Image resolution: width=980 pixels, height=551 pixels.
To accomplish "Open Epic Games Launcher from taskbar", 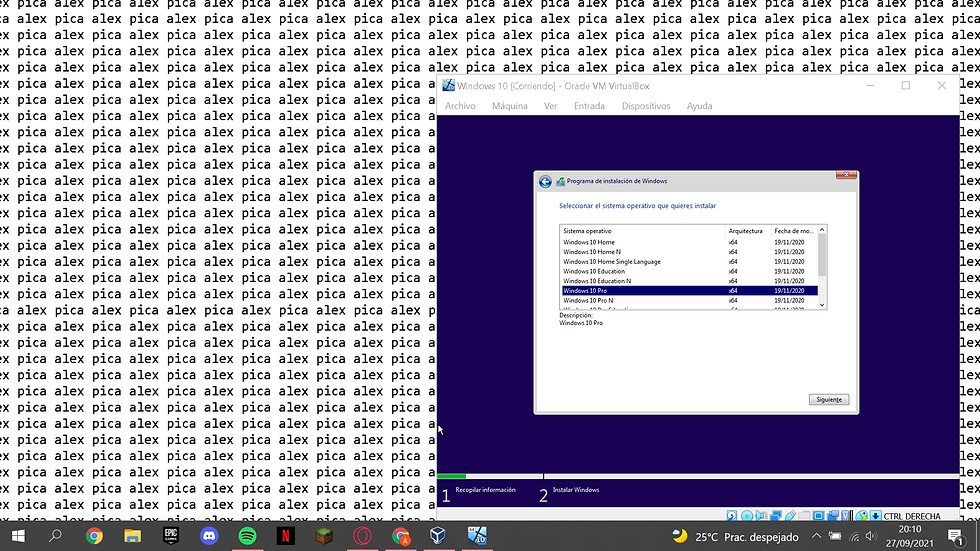I will 171,536.
